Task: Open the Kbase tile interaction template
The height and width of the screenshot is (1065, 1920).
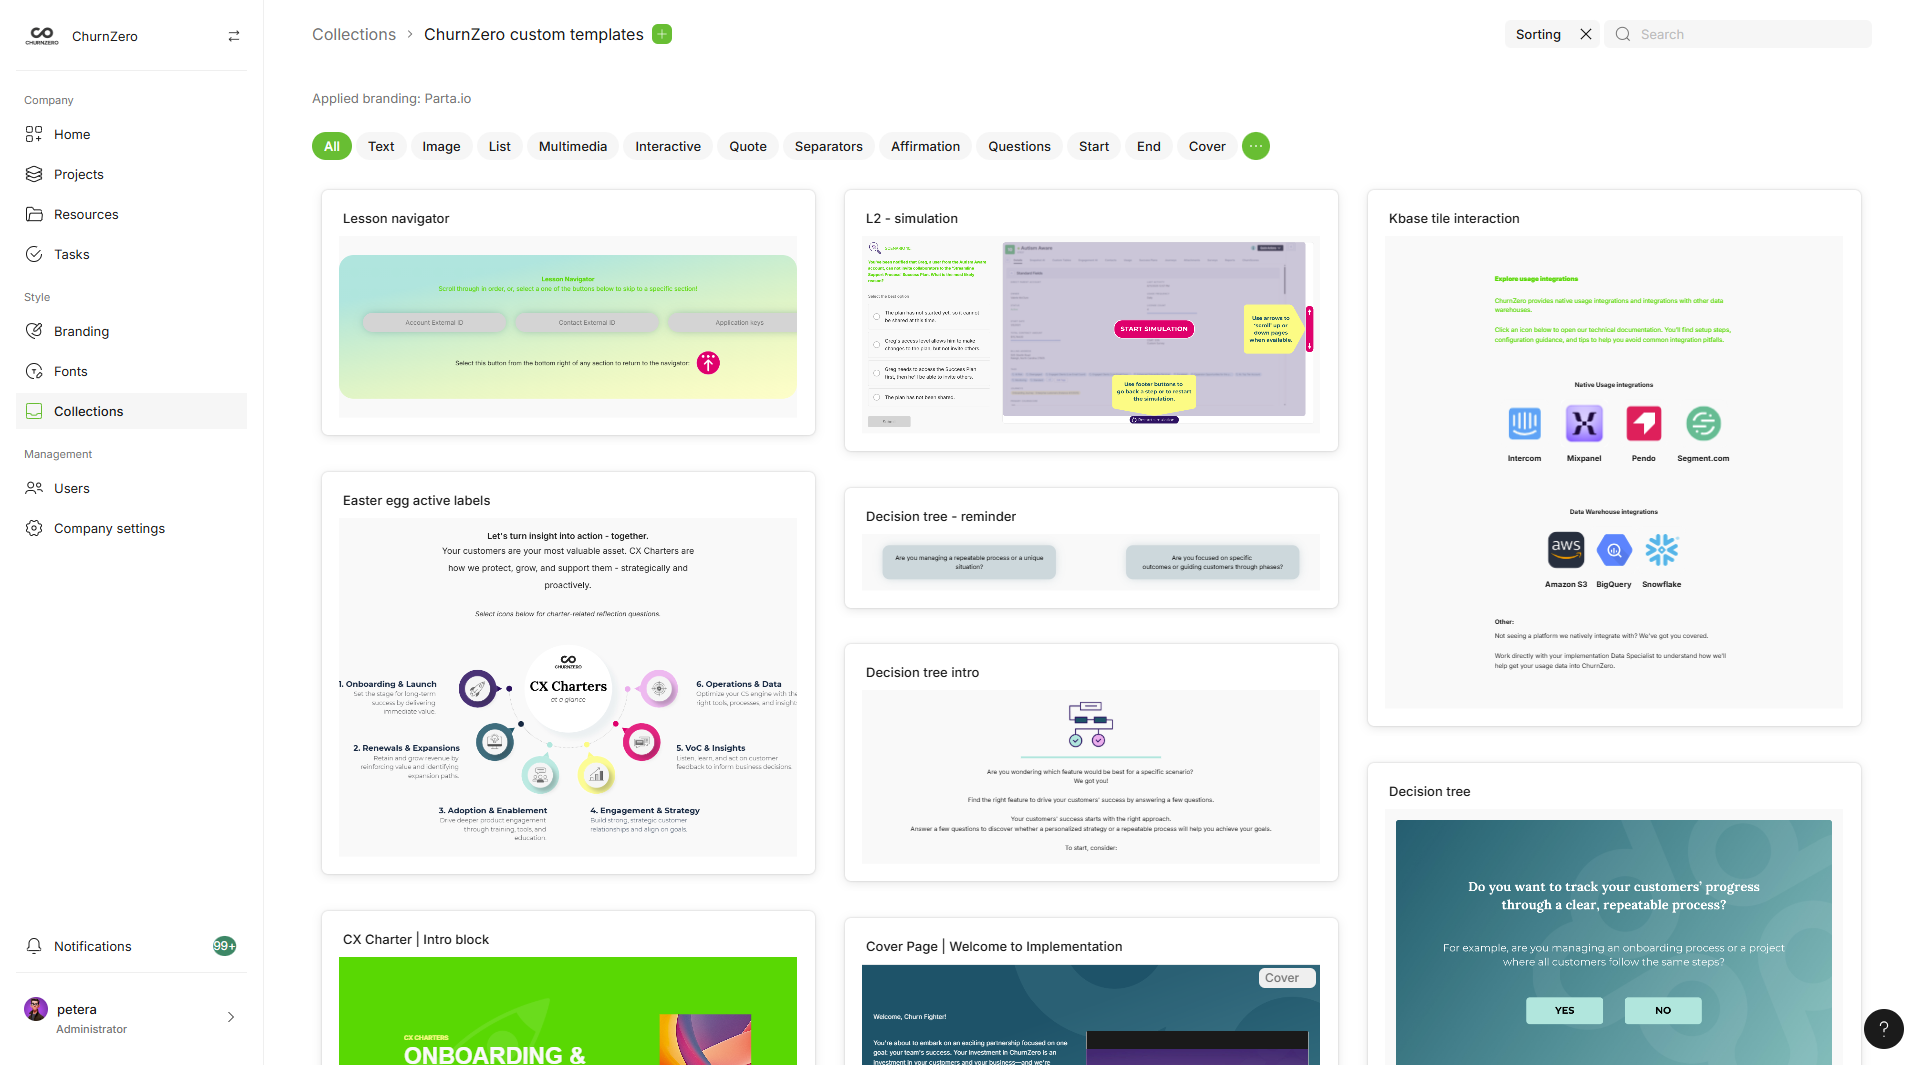Action: click(1614, 458)
